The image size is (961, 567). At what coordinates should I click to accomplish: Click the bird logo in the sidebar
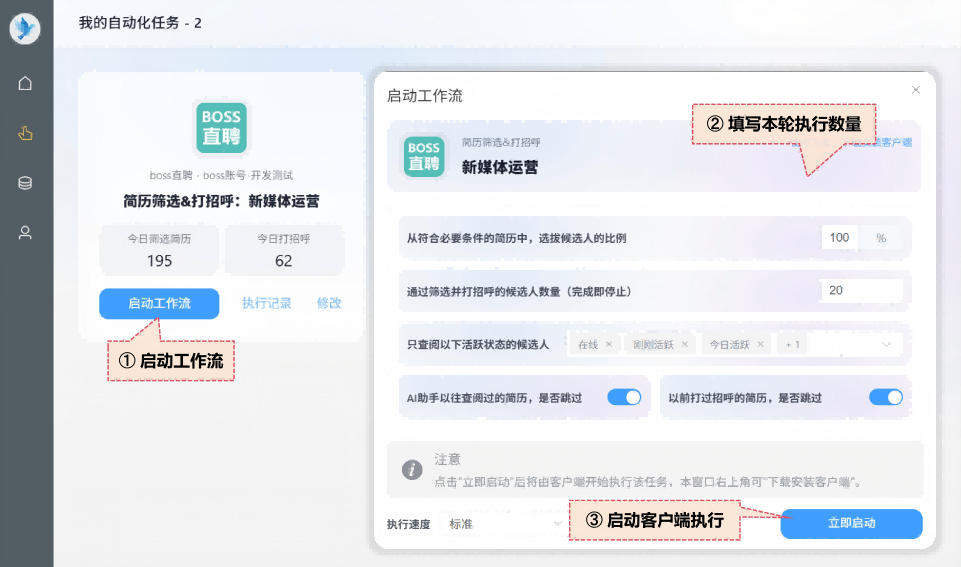(25, 29)
